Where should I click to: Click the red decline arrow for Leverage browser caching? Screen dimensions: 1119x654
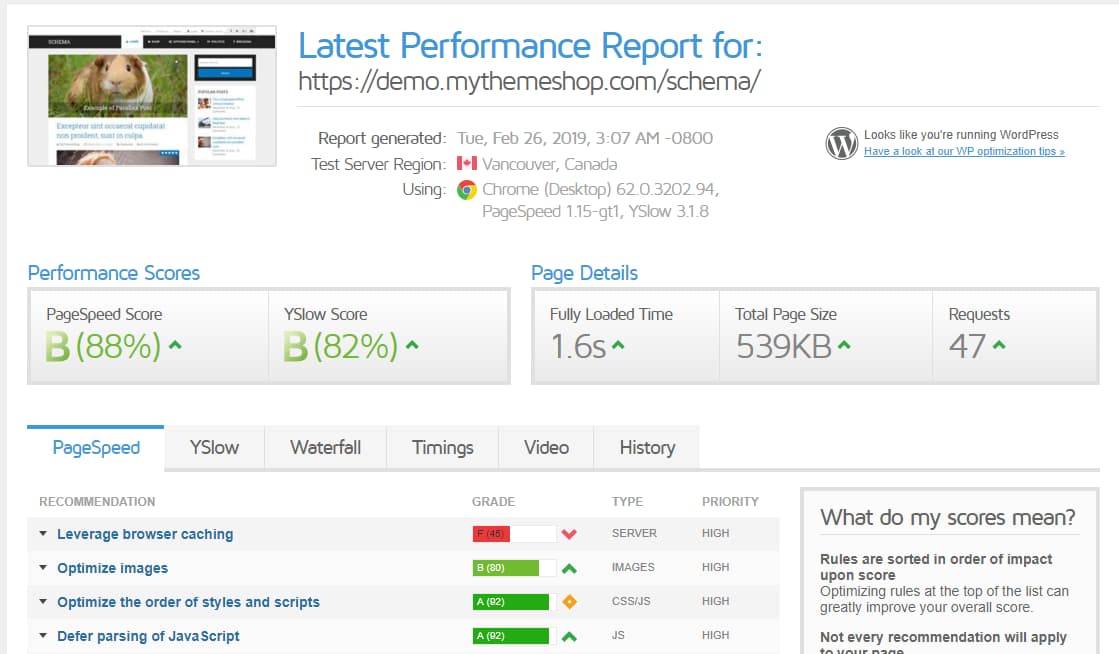click(x=568, y=534)
